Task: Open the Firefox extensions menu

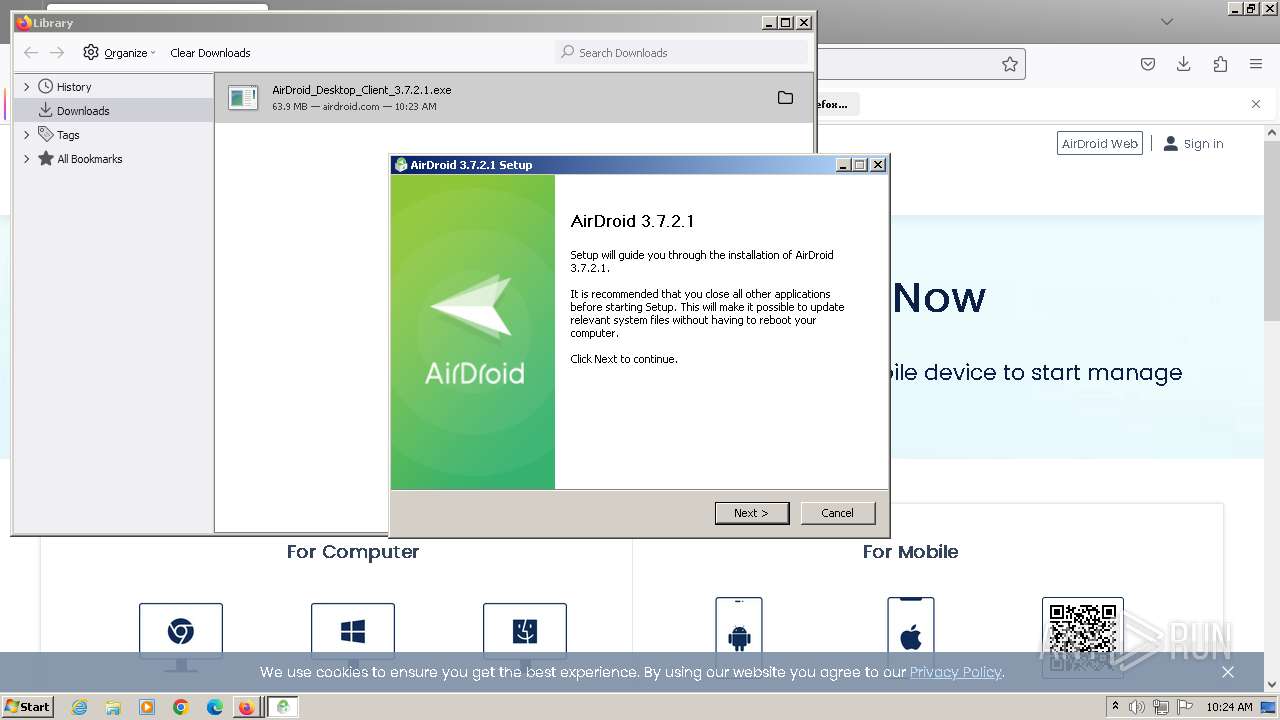Action: coord(1220,64)
